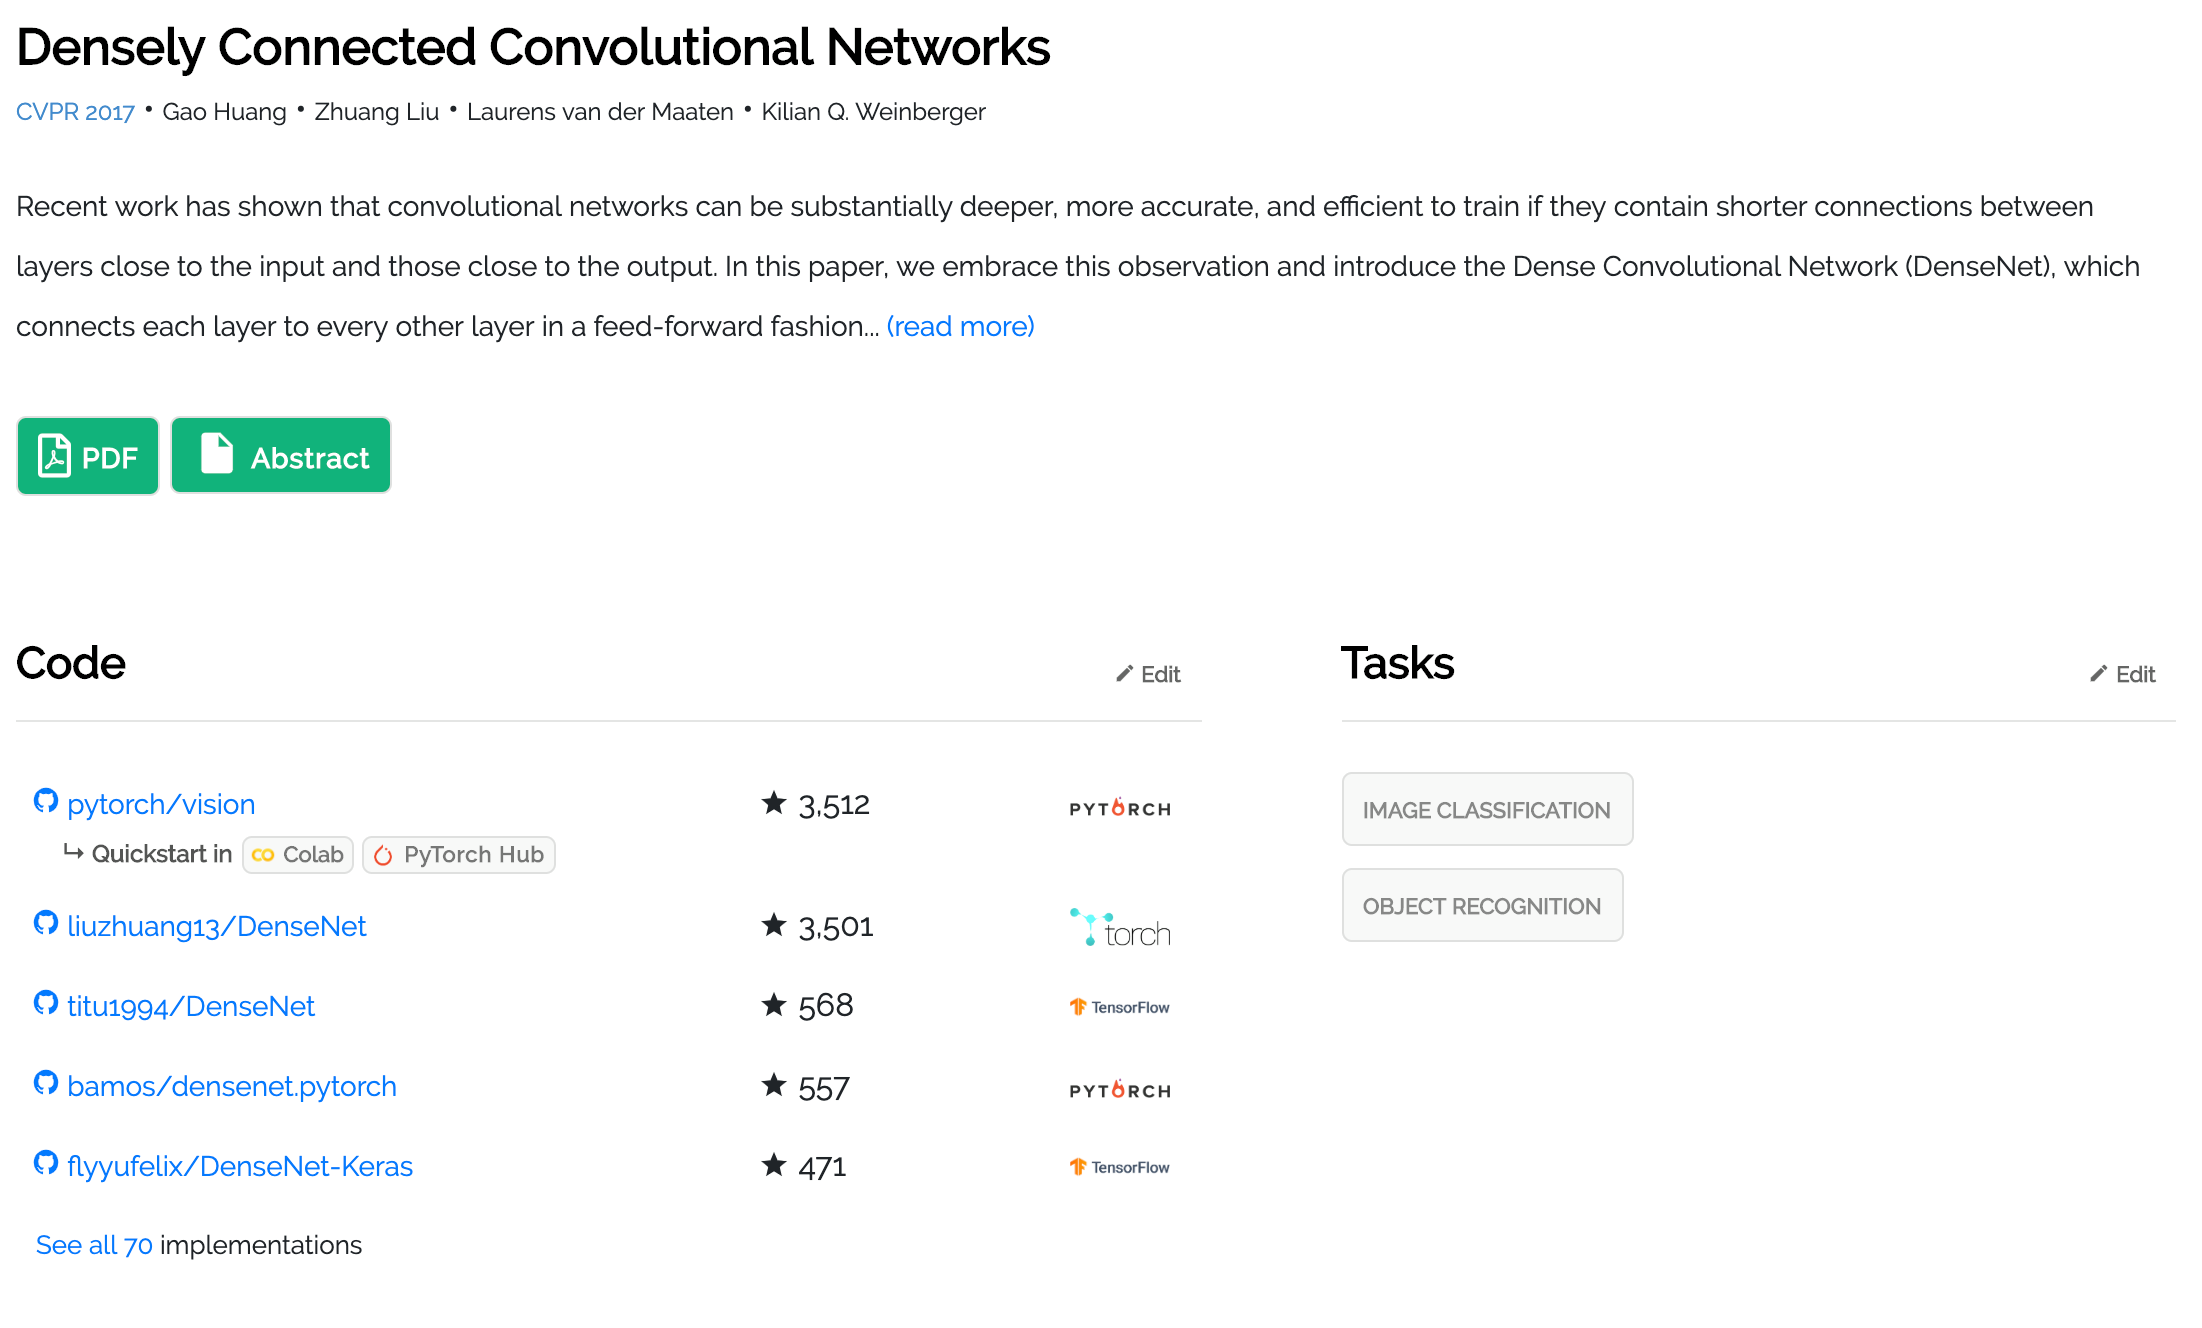Follow the CVPR 2017 conference link
The width and height of the screenshot is (2202, 1328).
75,112
